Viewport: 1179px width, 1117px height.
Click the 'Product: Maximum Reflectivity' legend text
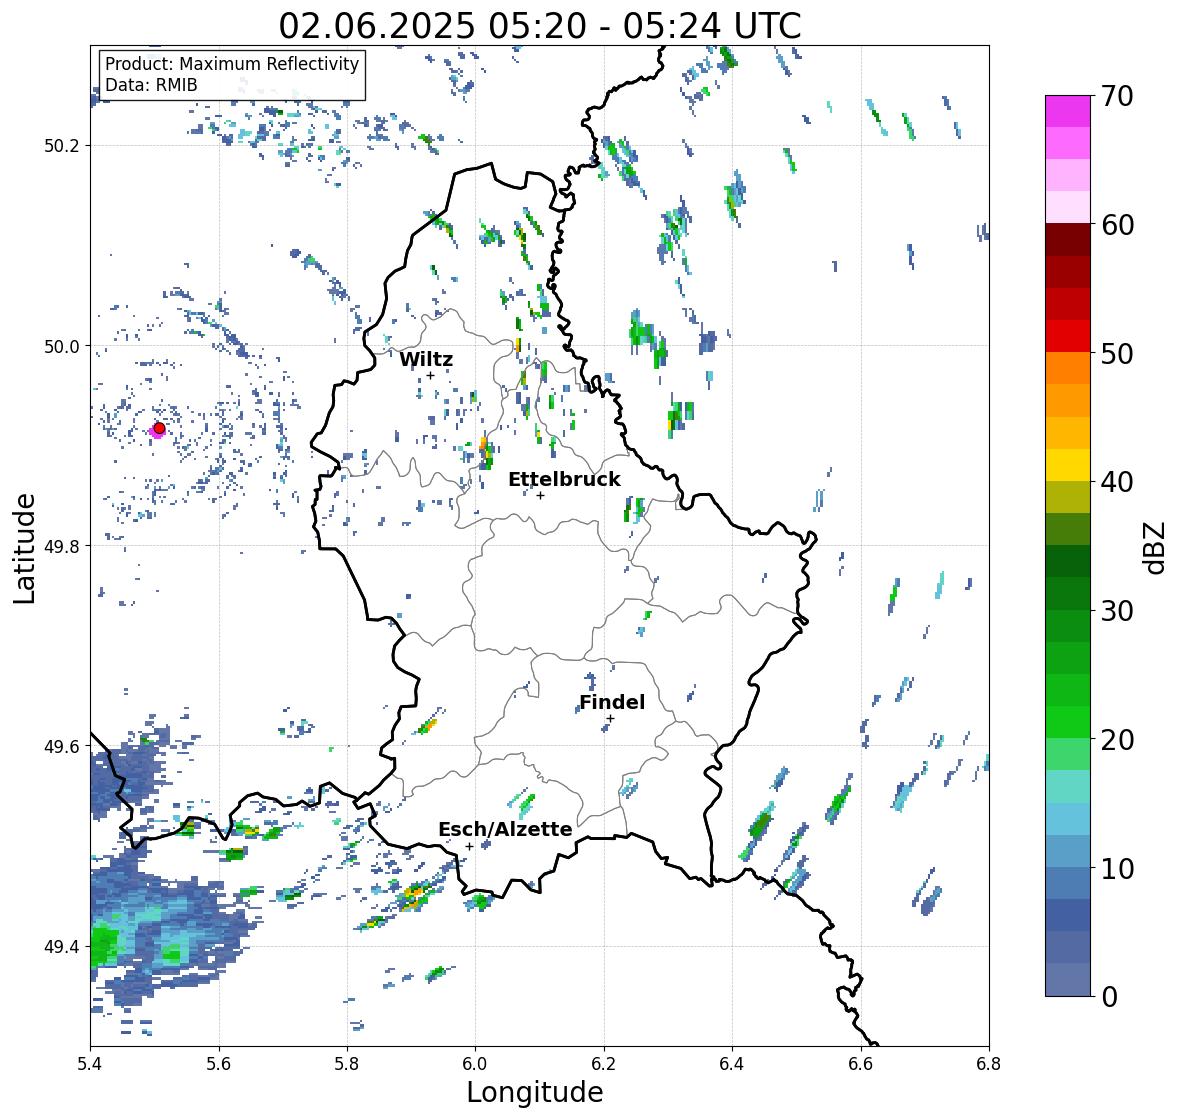click(232, 64)
